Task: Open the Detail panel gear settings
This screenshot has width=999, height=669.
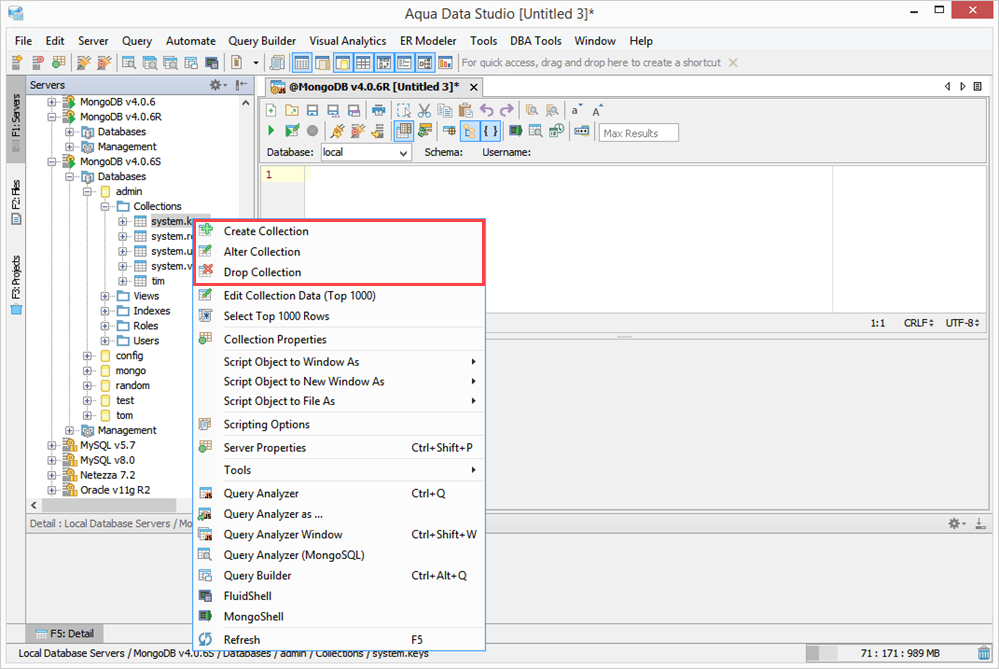Action: [x=954, y=523]
